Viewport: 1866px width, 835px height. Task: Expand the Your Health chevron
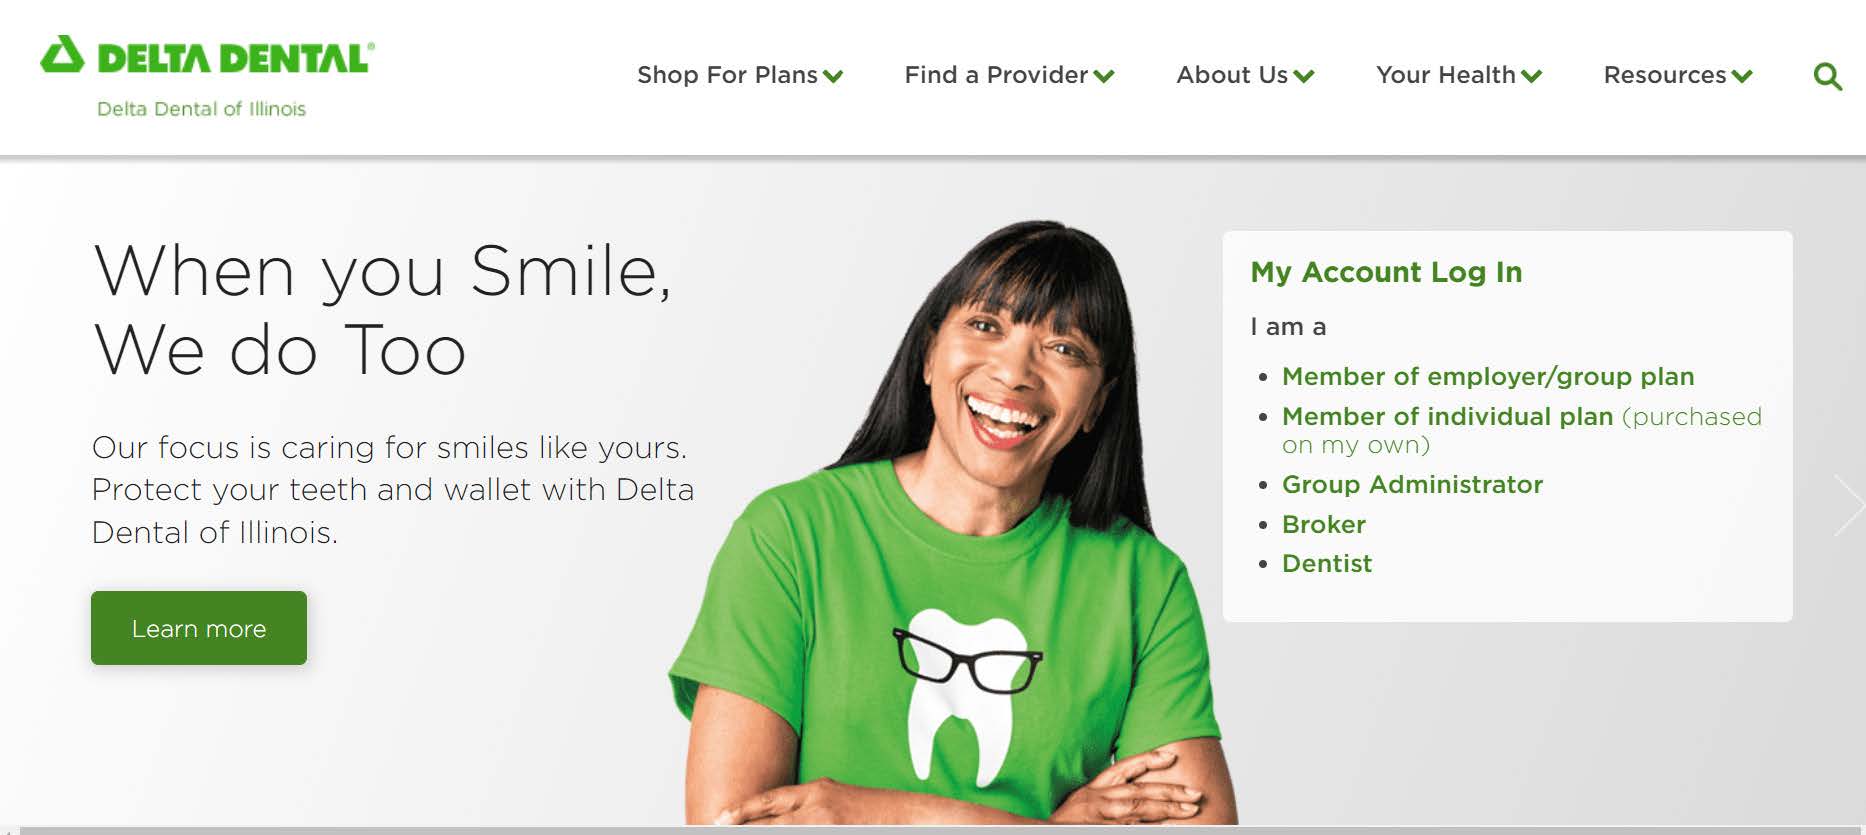coord(1531,76)
